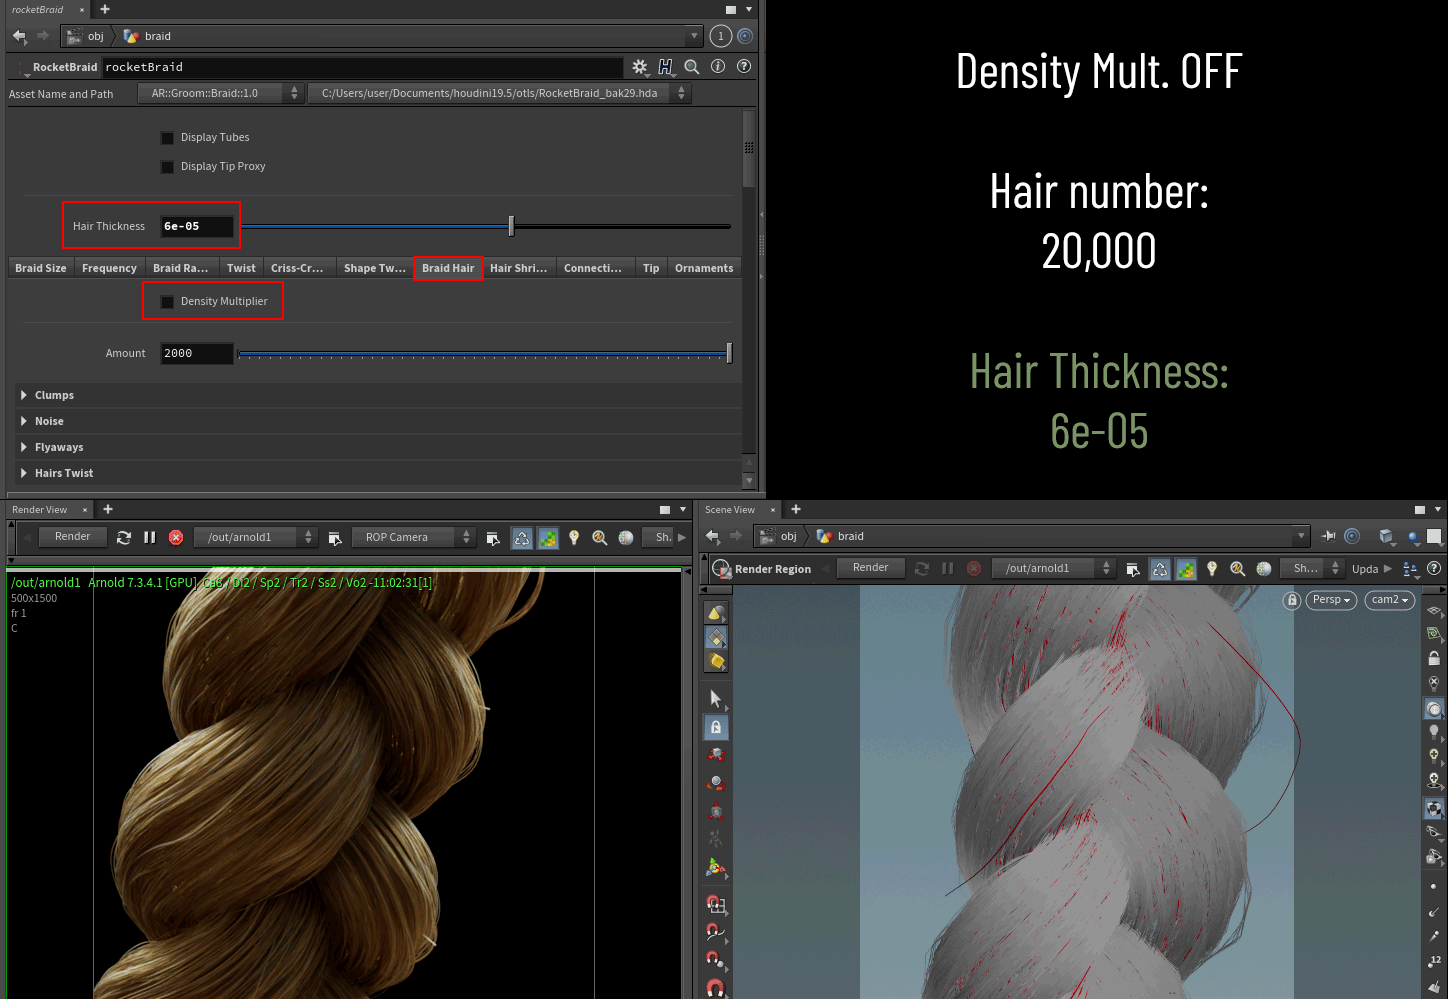Viewport: 1448px width, 999px height.
Task: Open the AR::Groom::Braid::1.0 asset name dropdown
Action: click(220, 93)
